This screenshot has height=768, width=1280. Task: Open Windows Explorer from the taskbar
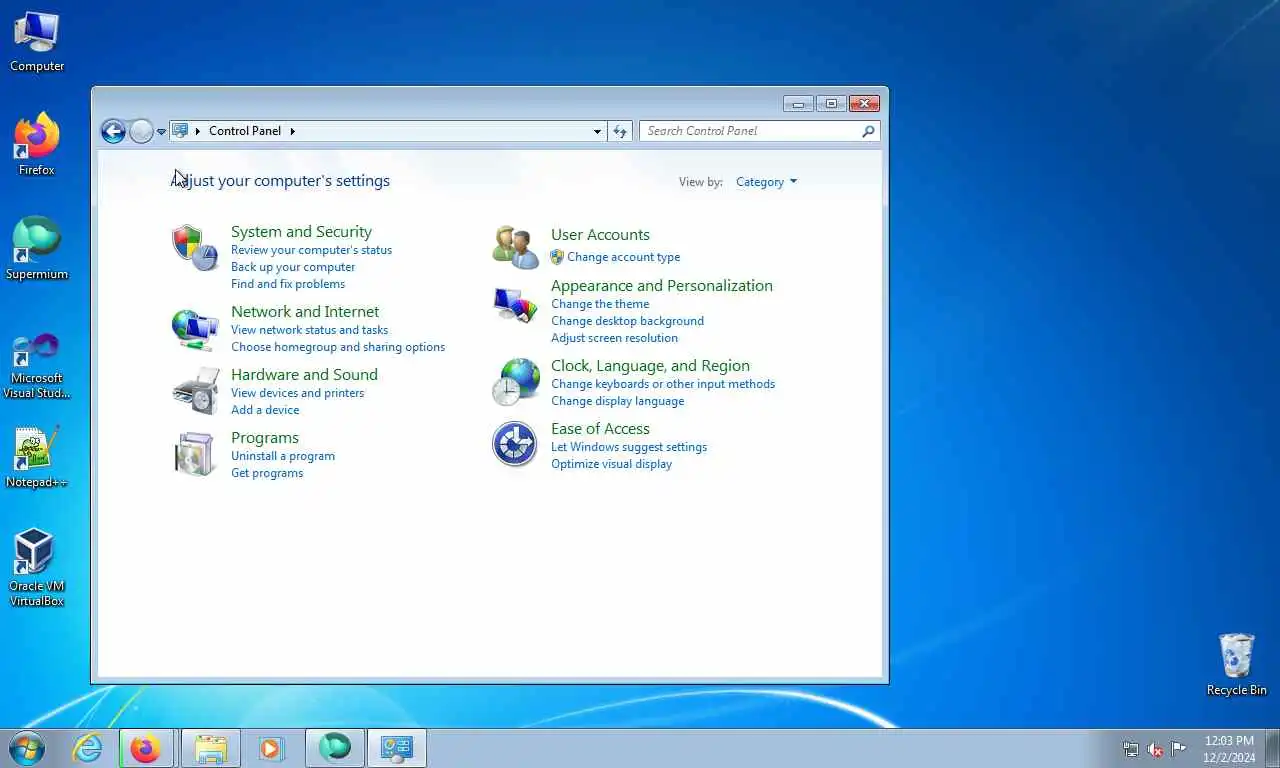point(210,748)
